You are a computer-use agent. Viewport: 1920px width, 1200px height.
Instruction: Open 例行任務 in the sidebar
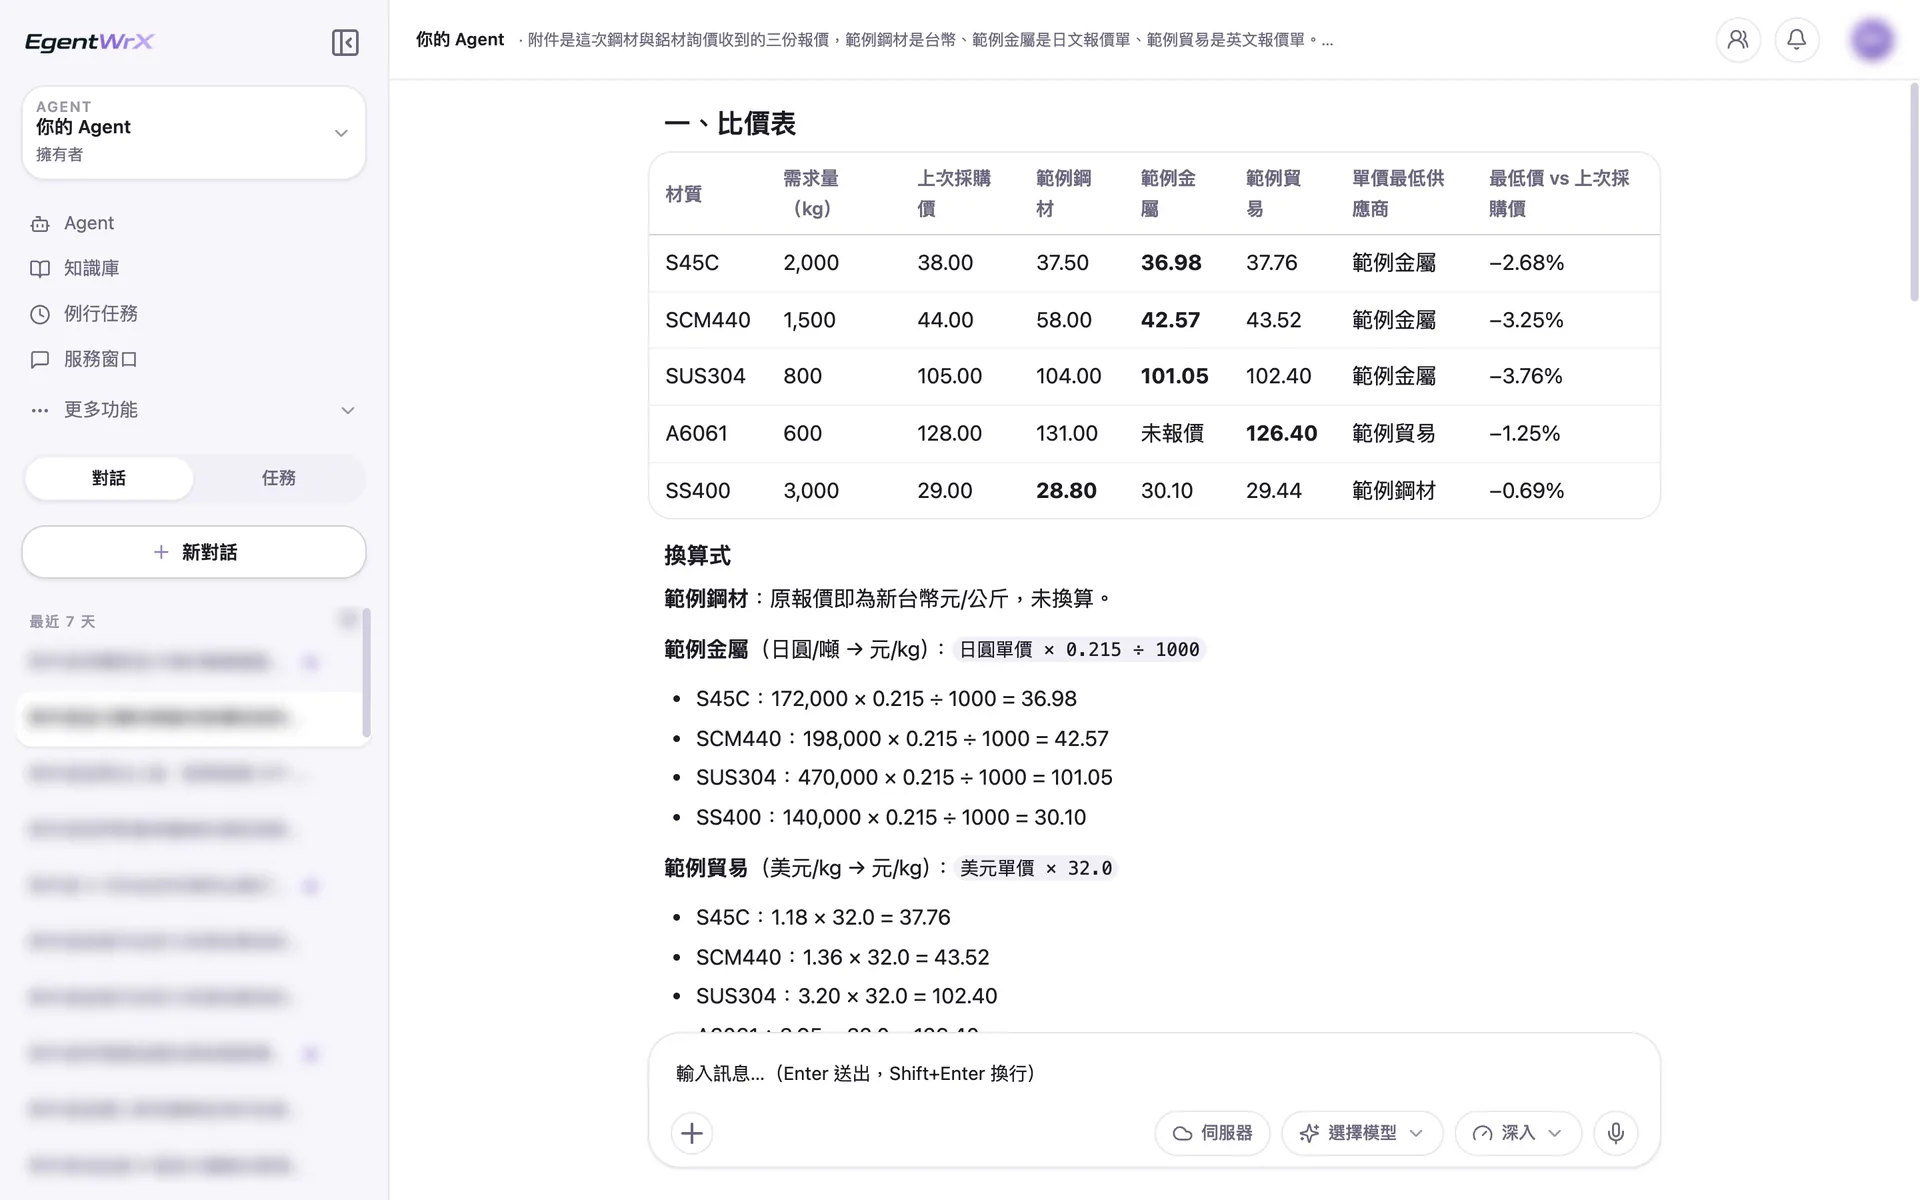click(x=101, y=313)
